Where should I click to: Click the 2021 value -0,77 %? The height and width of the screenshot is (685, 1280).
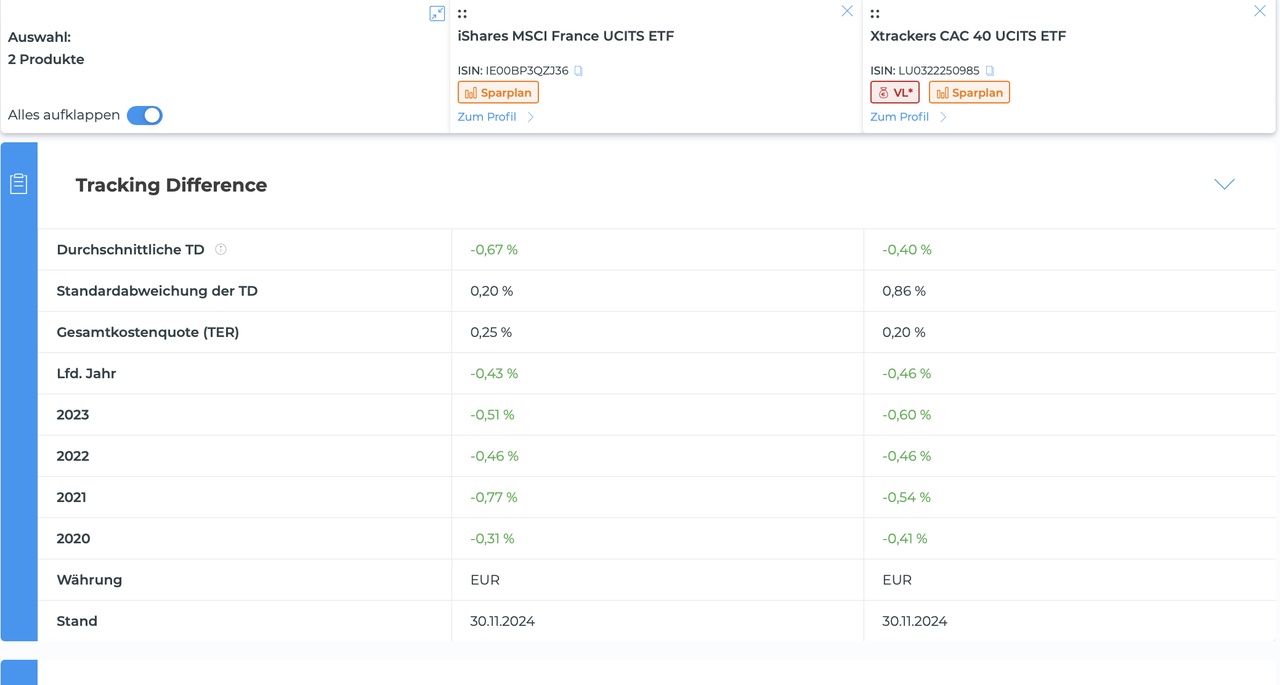(x=494, y=497)
